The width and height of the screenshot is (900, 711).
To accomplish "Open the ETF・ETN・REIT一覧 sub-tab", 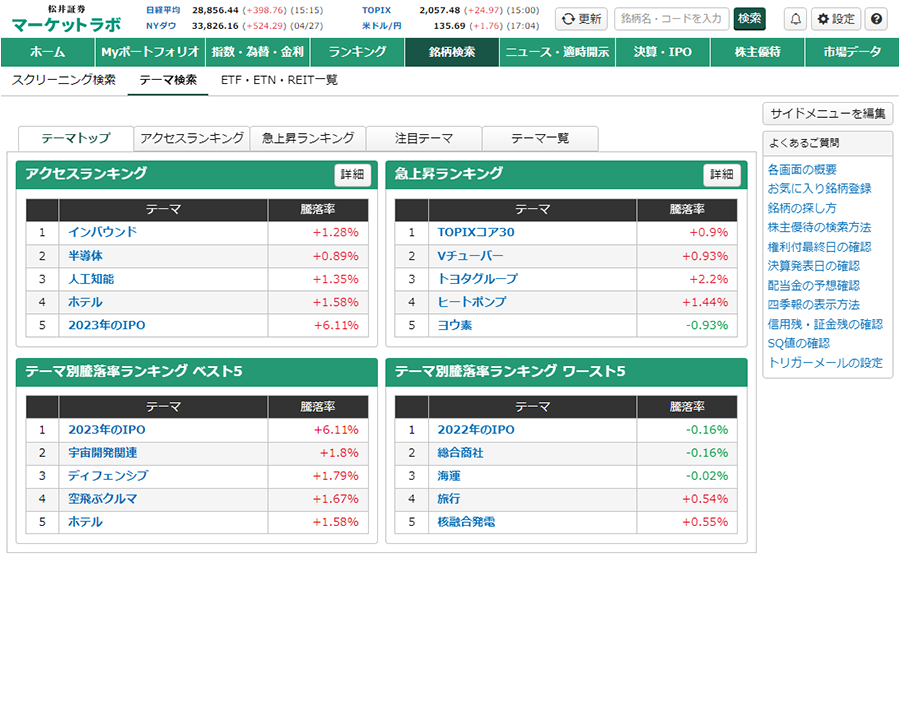I will pos(279,80).
